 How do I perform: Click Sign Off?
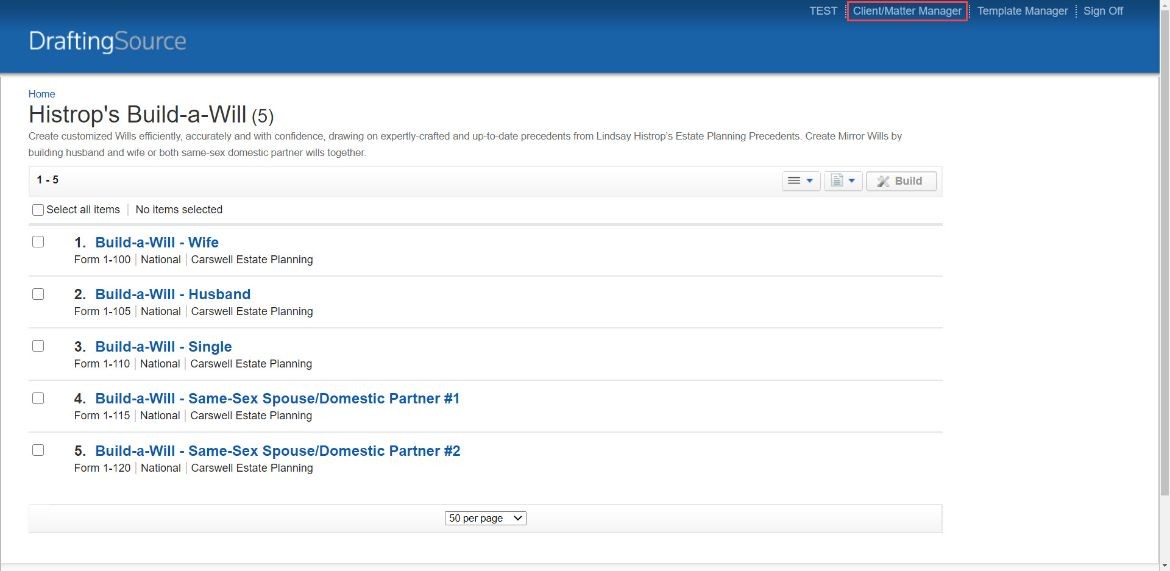pyautogui.click(x=1103, y=11)
